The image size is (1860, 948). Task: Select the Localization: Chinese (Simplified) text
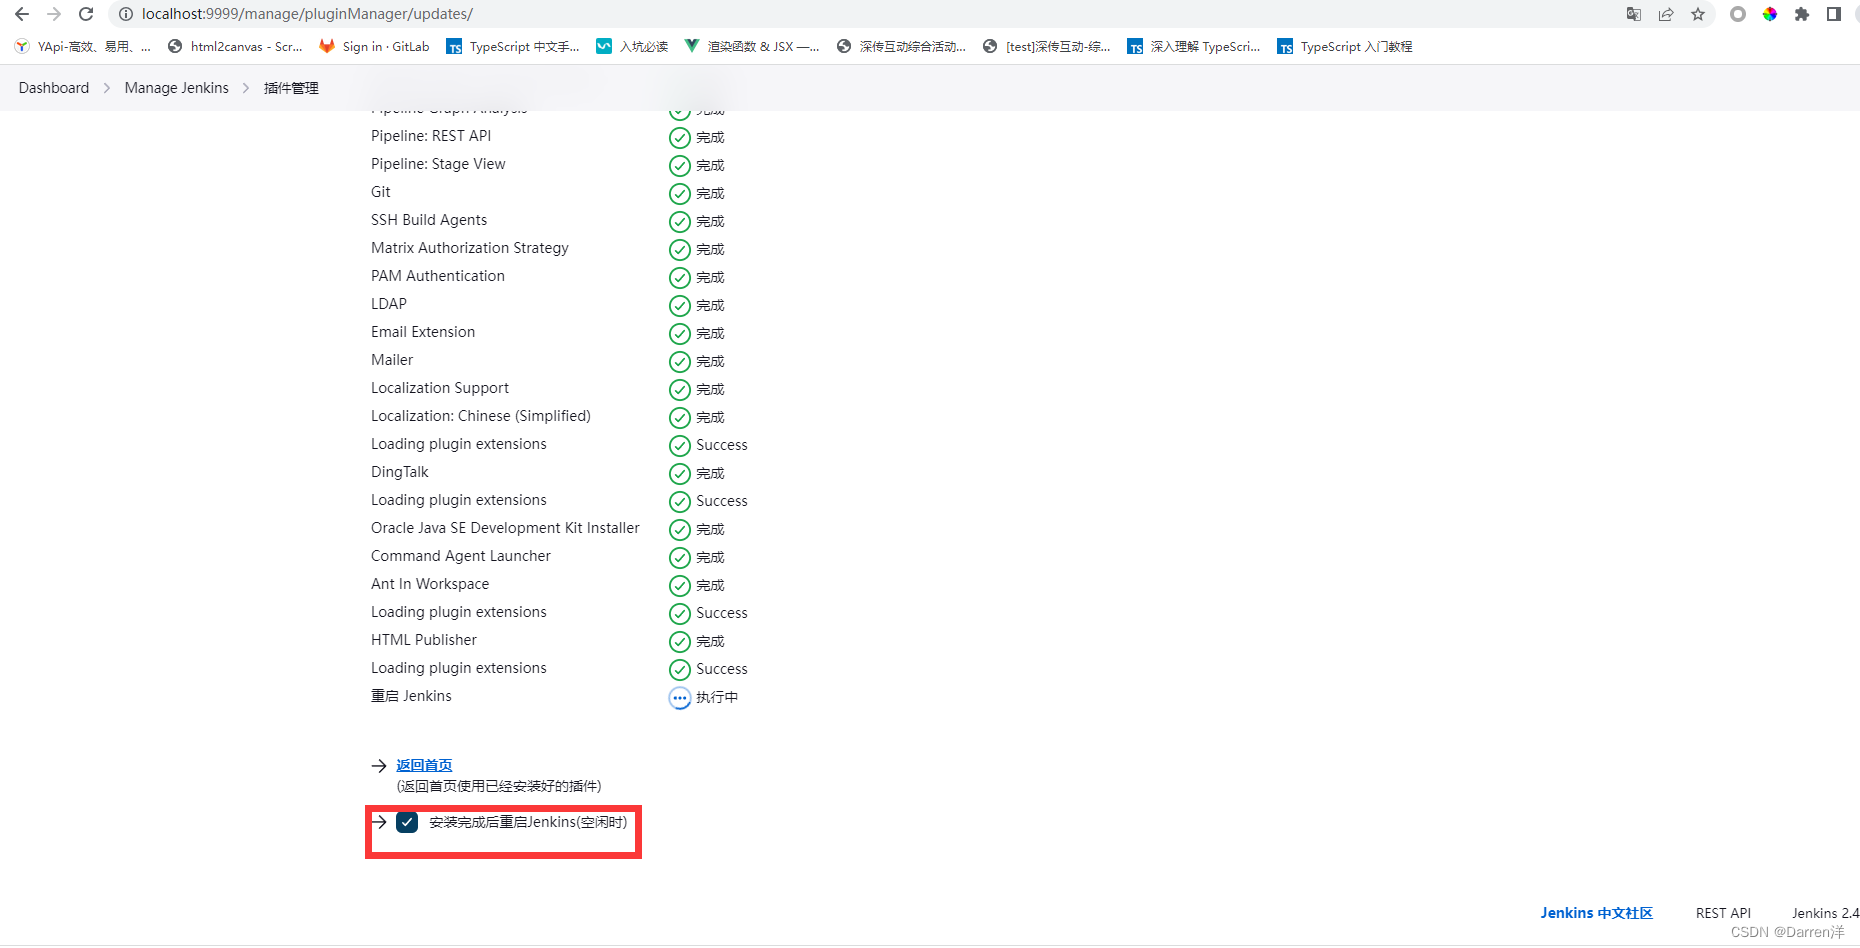click(481, 416)
